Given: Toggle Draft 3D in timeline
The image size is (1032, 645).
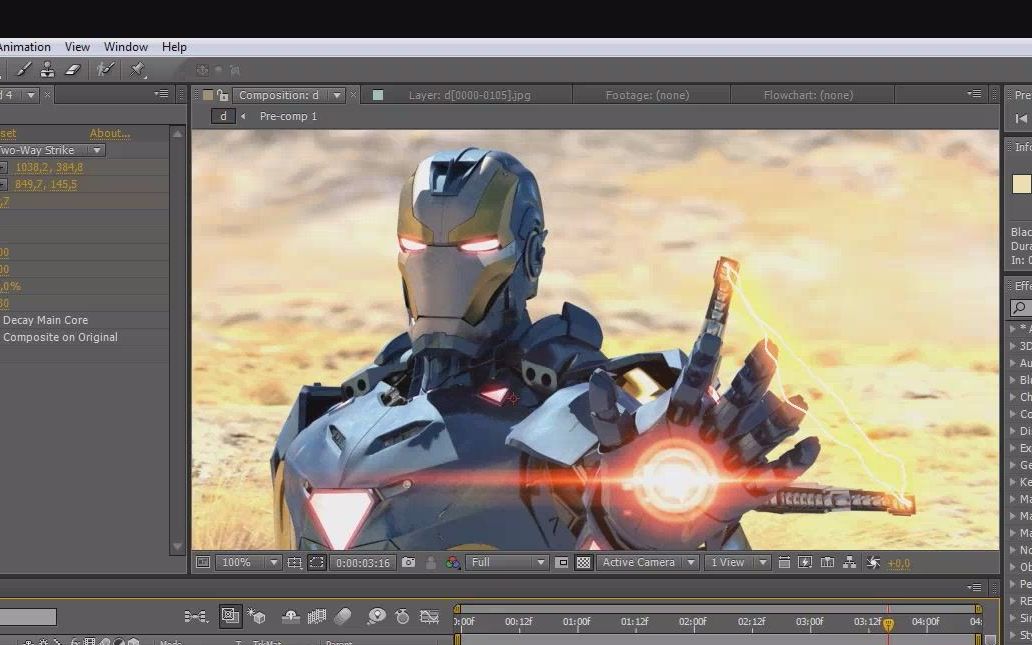Looking at the screenshot, I should click(x=256, y=617).
